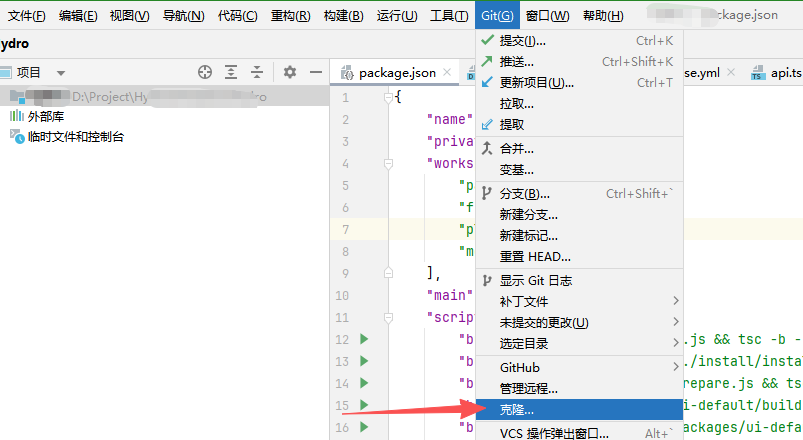Open 分支(B)... from the Git menu

coord(579,194)
